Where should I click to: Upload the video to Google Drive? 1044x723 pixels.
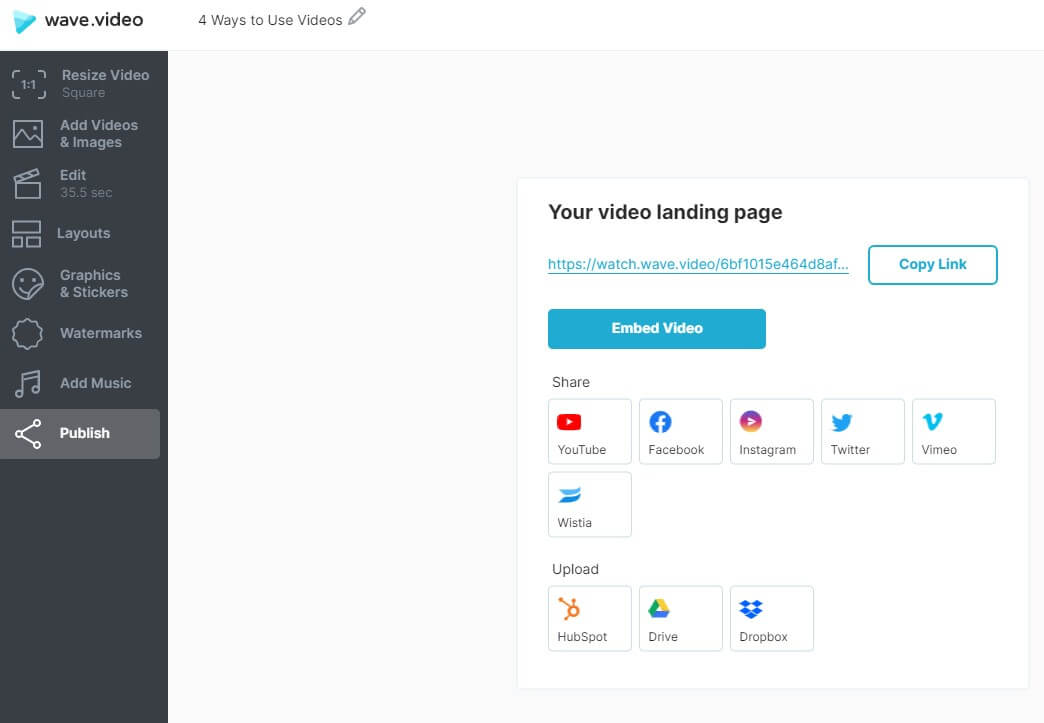(680, 618)
